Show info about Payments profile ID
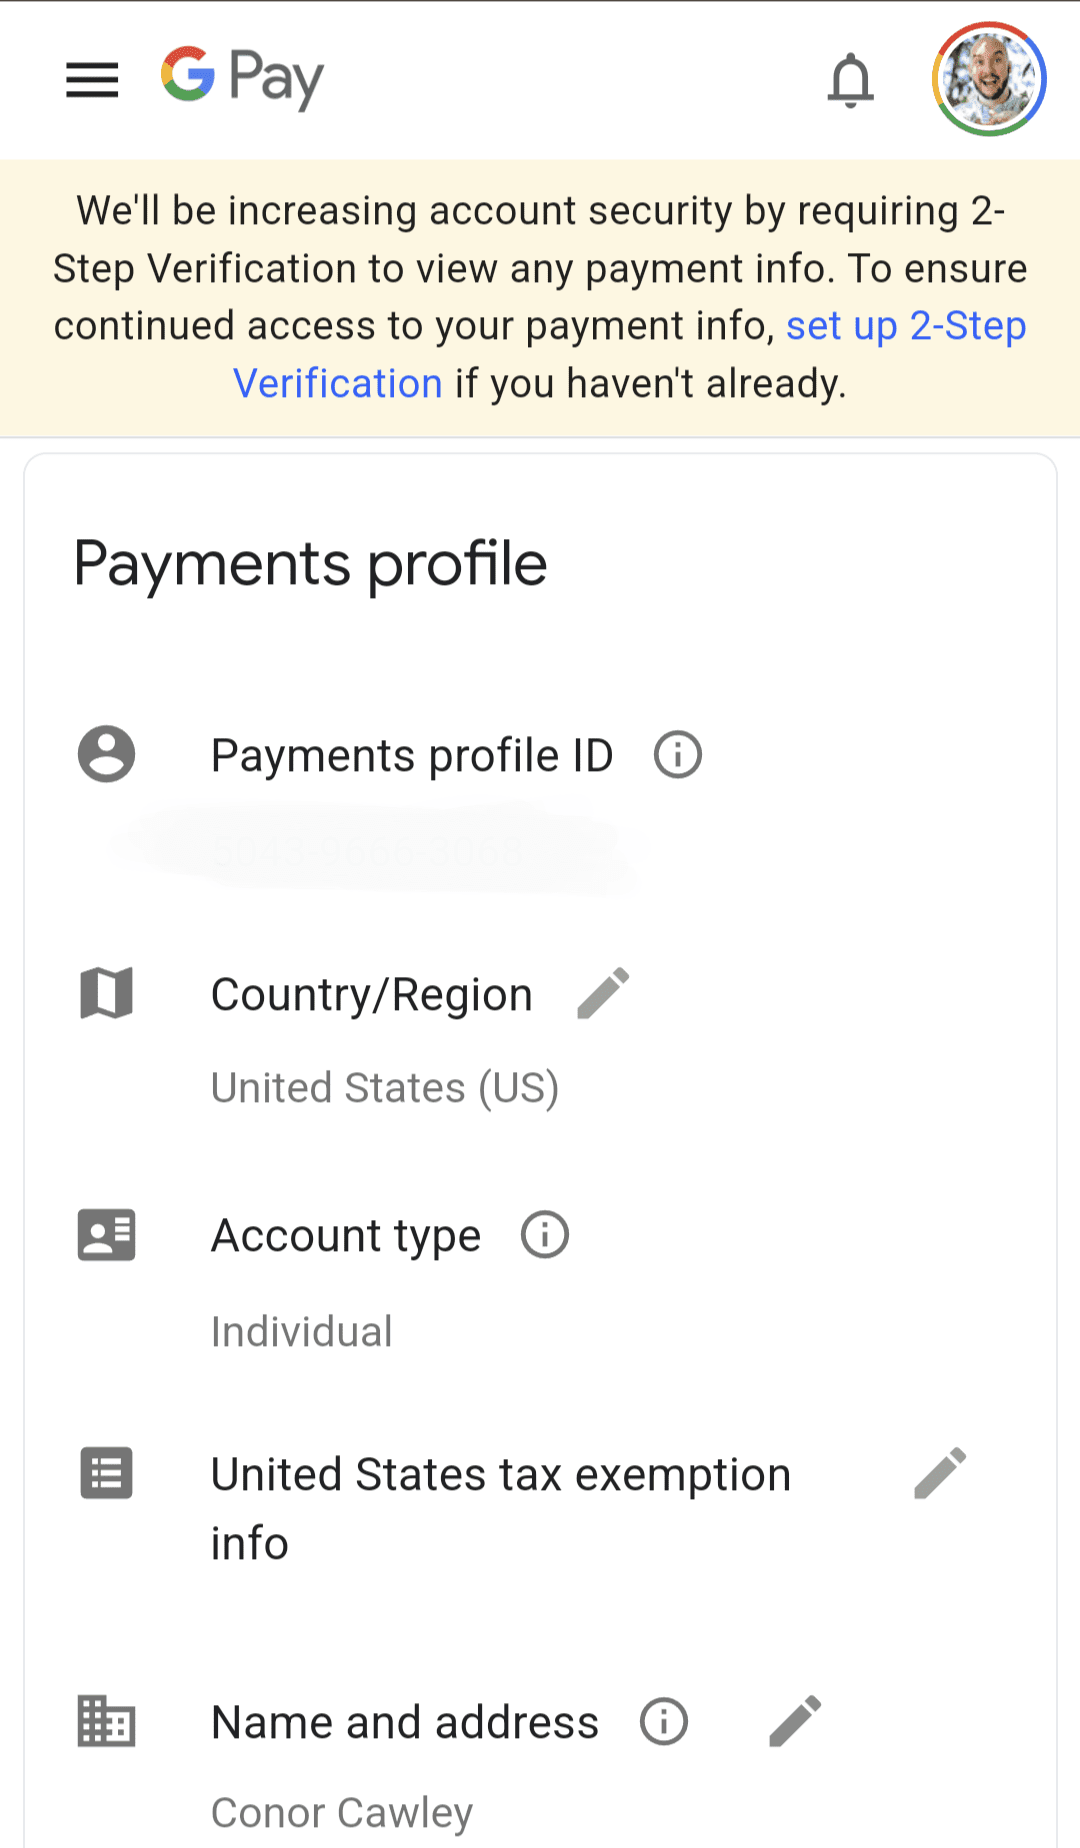This screenshot has width=1080, height=1848. pos(678,755)
